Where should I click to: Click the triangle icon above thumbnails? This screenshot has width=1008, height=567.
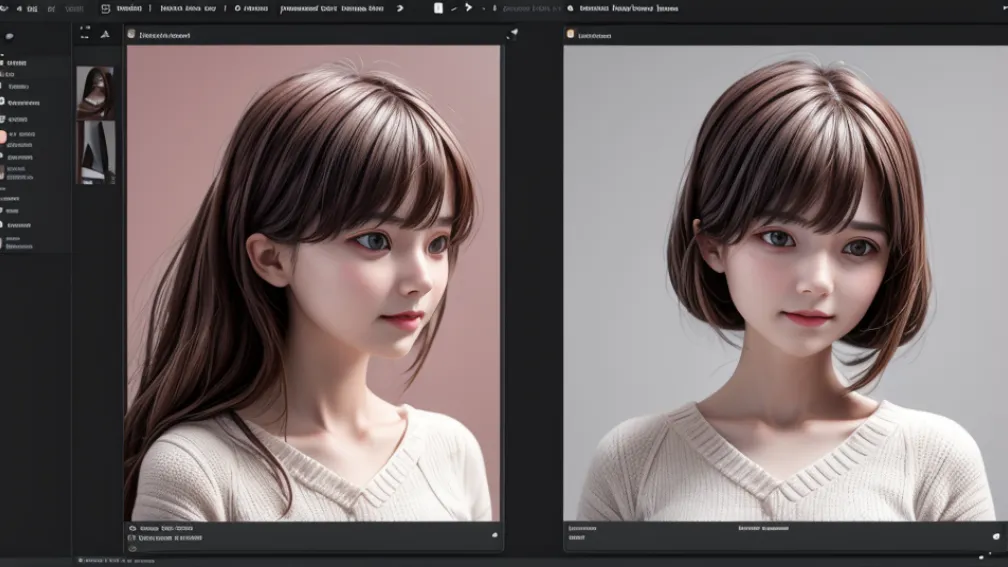[x=105, y=34]
